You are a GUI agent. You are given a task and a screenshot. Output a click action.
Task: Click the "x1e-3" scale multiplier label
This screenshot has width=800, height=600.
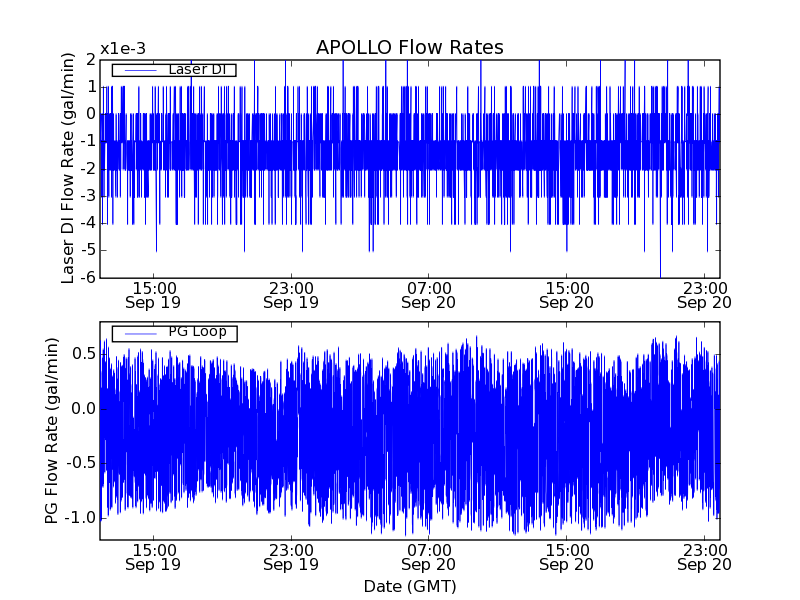click(x=123, y=49)
